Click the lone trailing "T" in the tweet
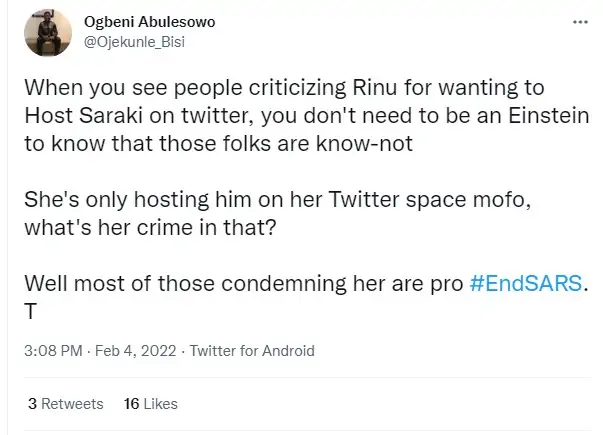603x435 pixels. [33, 308]
